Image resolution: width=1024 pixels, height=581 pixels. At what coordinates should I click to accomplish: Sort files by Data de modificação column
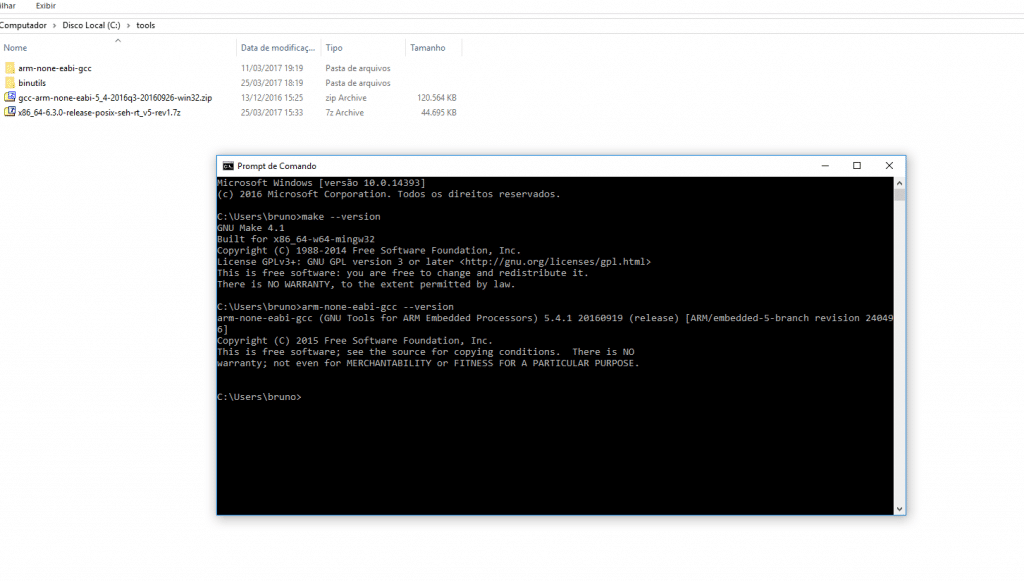pos(277,48)
